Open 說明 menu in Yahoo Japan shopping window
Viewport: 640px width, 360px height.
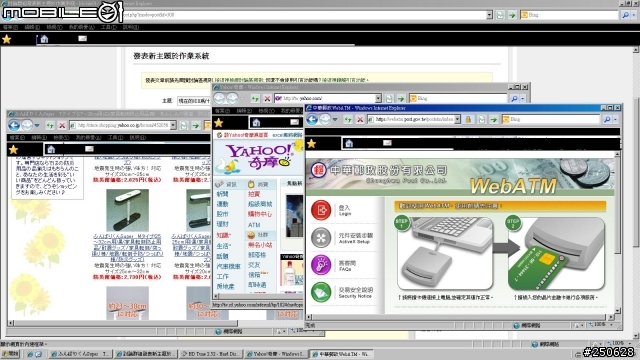(138, 138)
